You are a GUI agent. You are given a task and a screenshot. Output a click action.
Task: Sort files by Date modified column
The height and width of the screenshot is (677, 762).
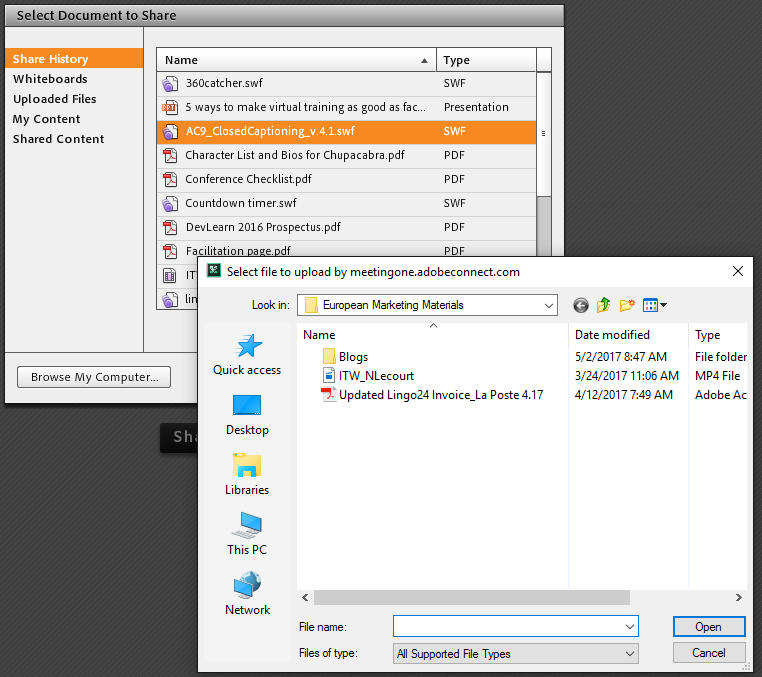click(x=628, y=335)
